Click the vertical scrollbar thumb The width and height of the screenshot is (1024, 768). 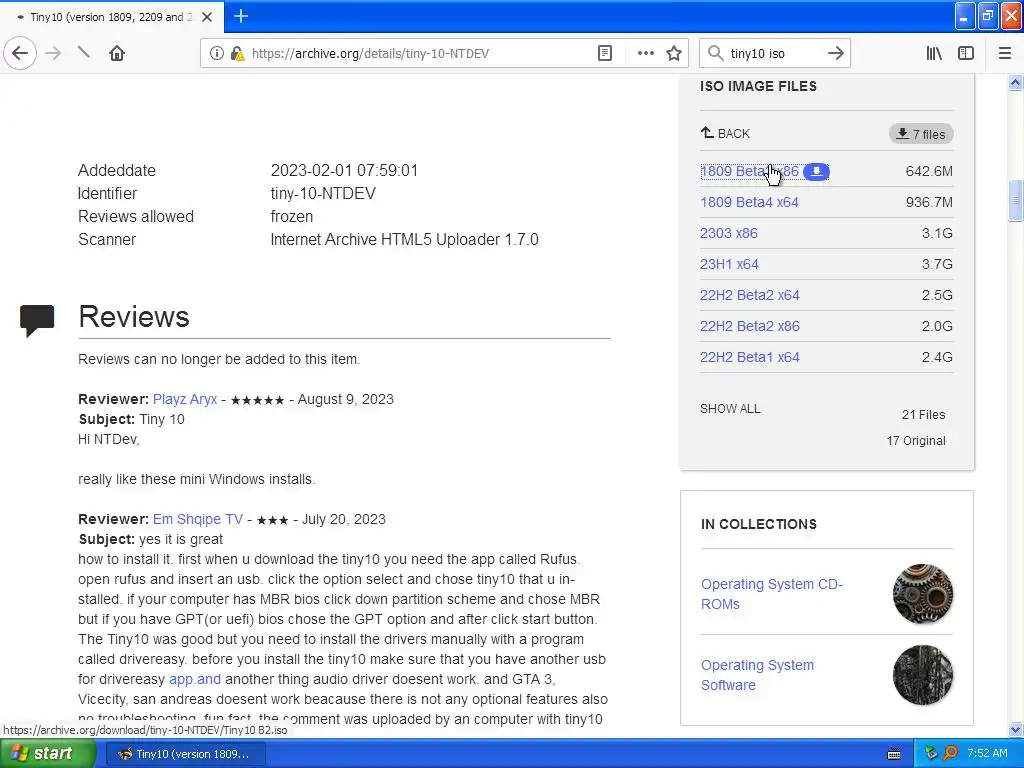(1016, 200)
